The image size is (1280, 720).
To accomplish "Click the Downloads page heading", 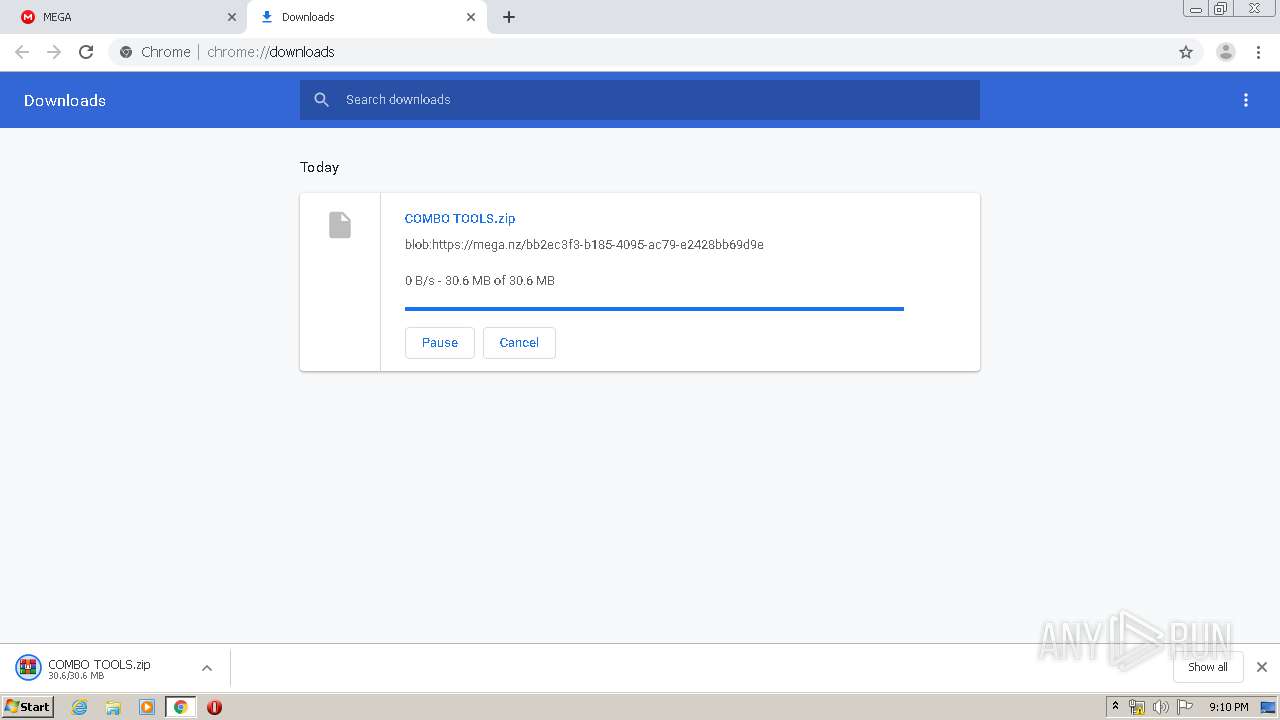I will coord(65,100).
